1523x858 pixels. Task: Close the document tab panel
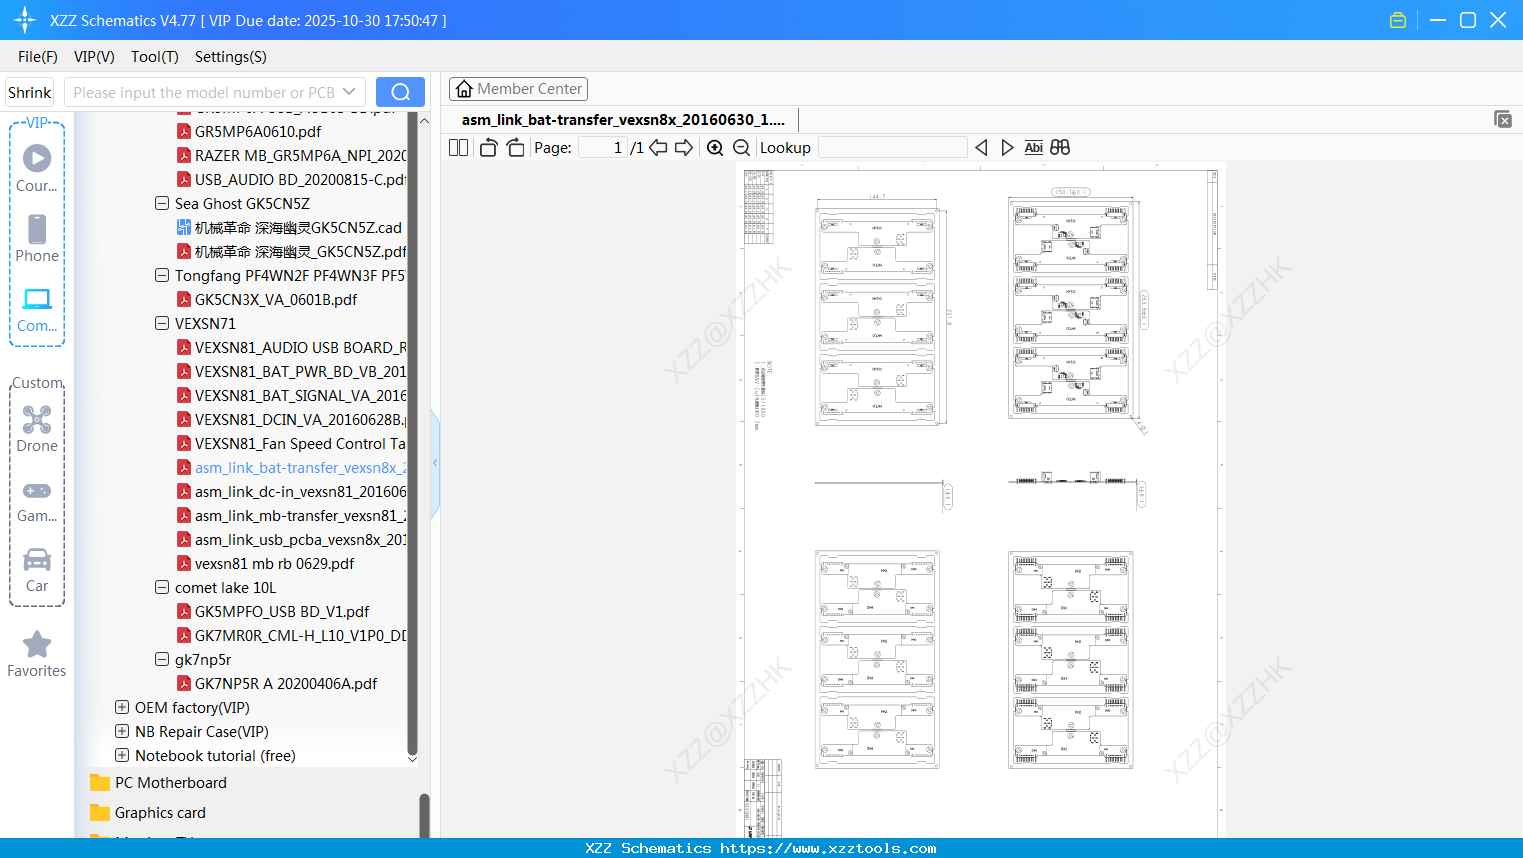click(x=1503, y=119)
